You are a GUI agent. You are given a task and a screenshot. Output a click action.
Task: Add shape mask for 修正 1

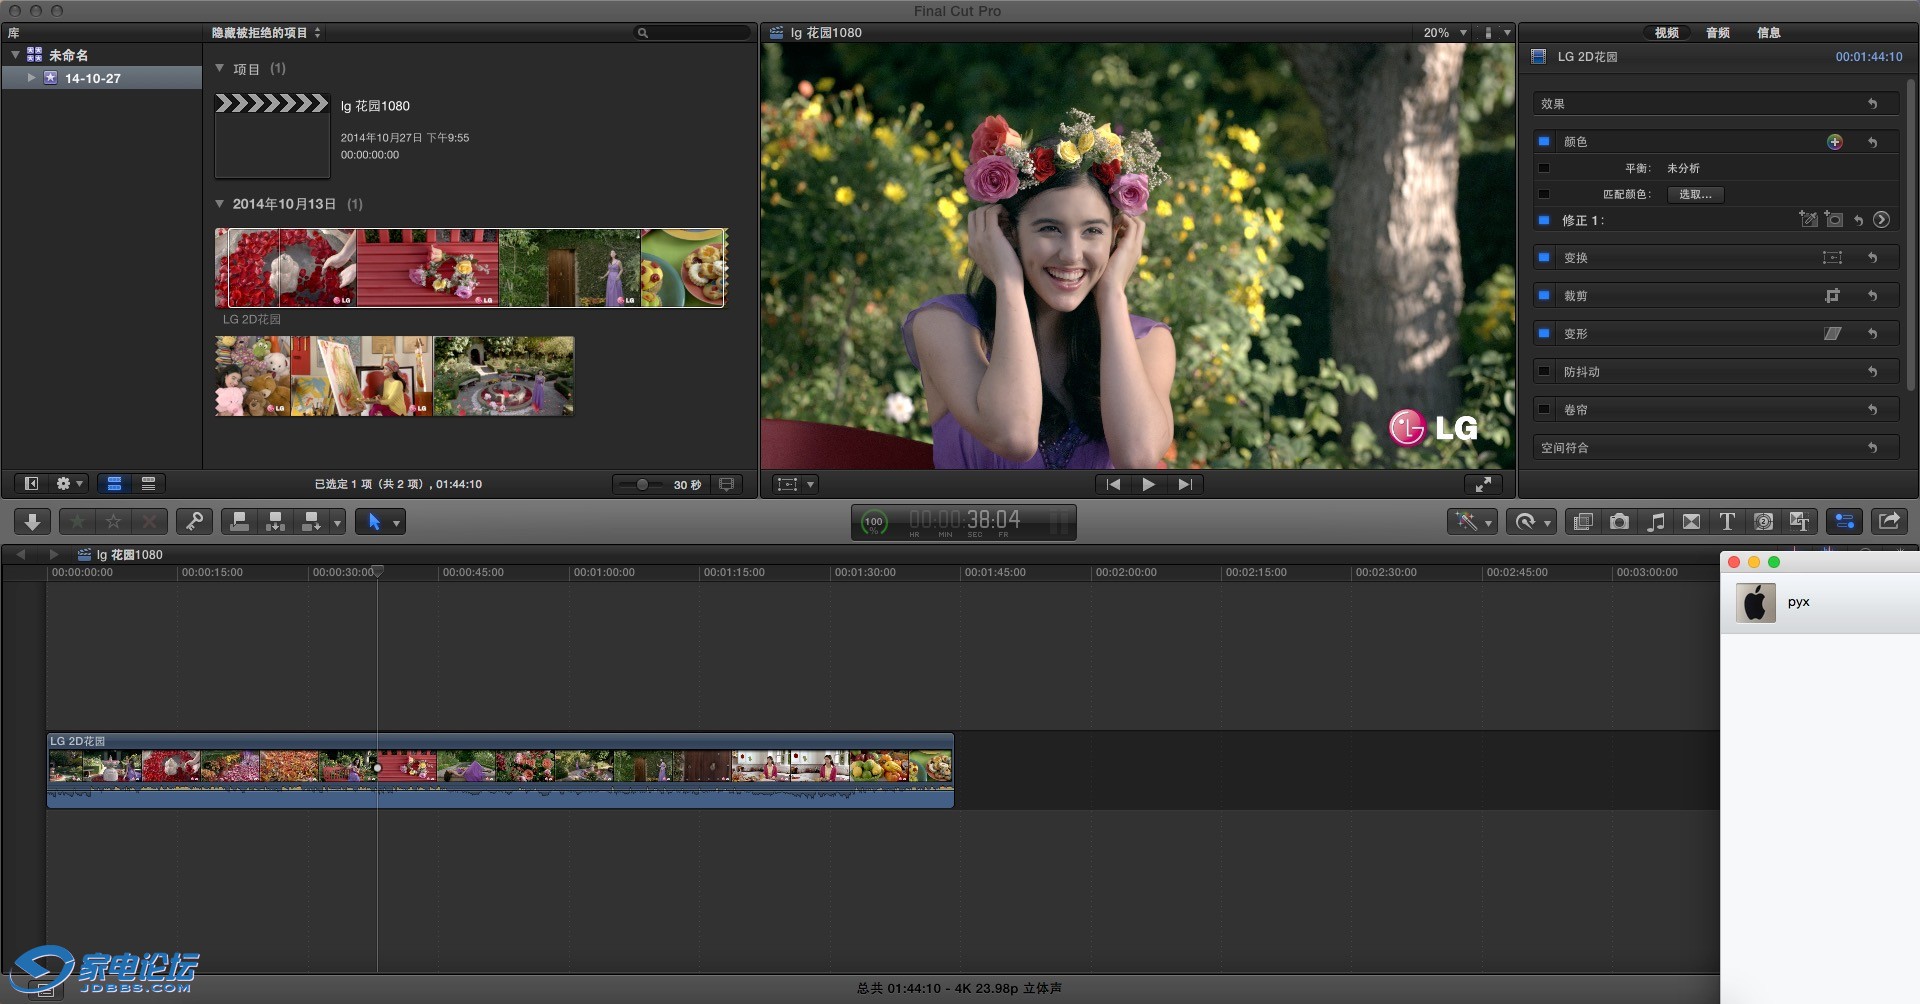tap(1833, 219)
